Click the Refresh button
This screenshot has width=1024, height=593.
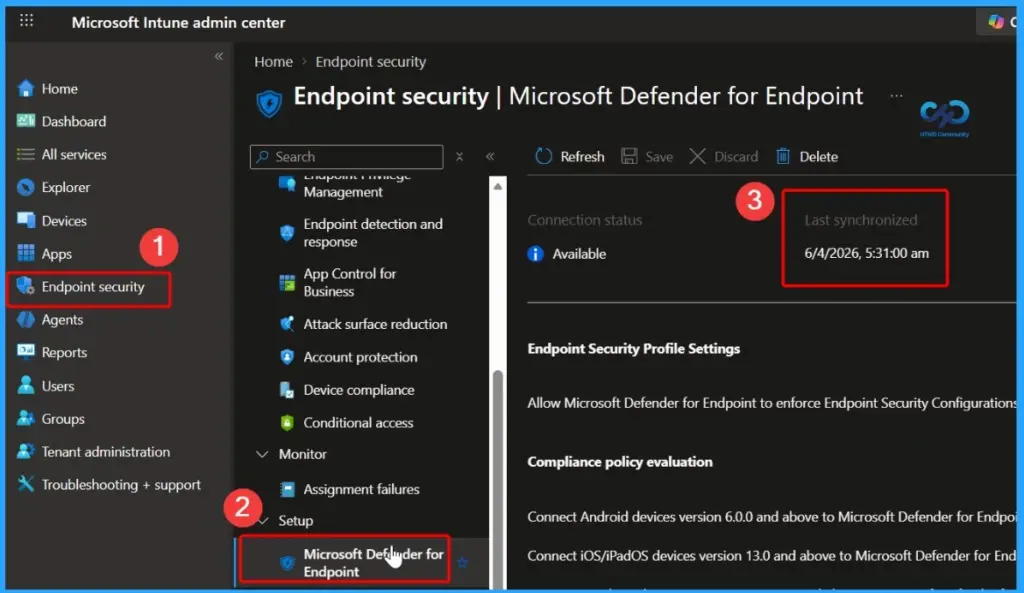click(568, 156)
